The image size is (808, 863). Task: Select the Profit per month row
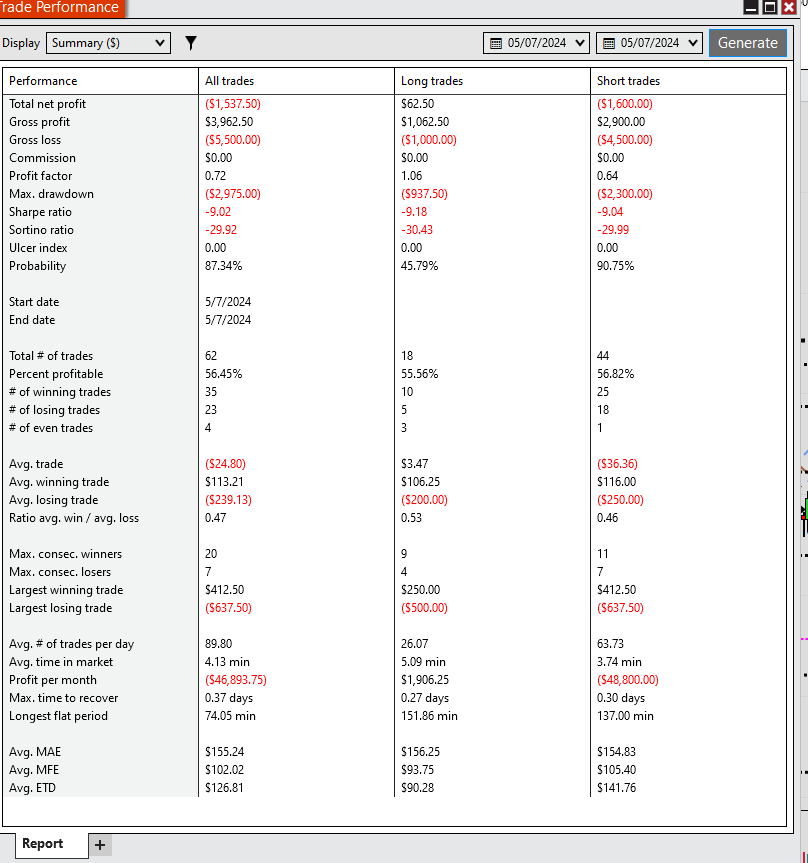394,680
